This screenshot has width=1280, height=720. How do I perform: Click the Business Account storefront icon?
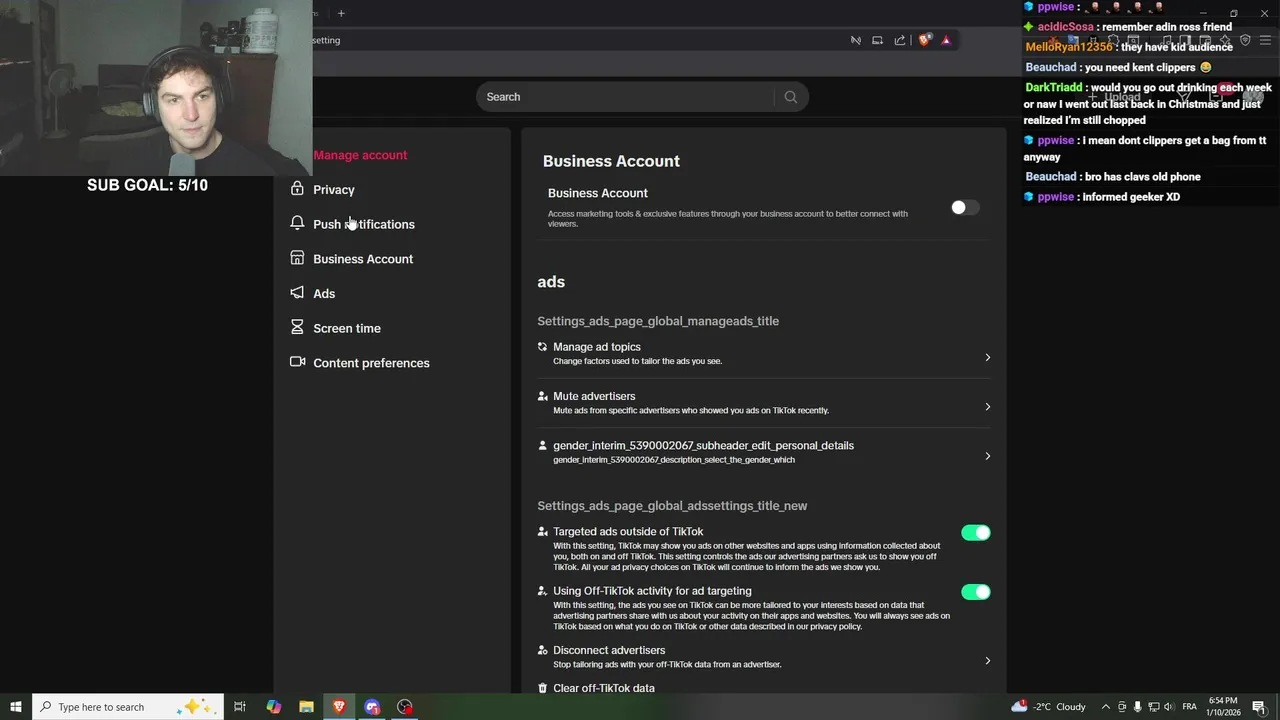click(x=297, y=258)
